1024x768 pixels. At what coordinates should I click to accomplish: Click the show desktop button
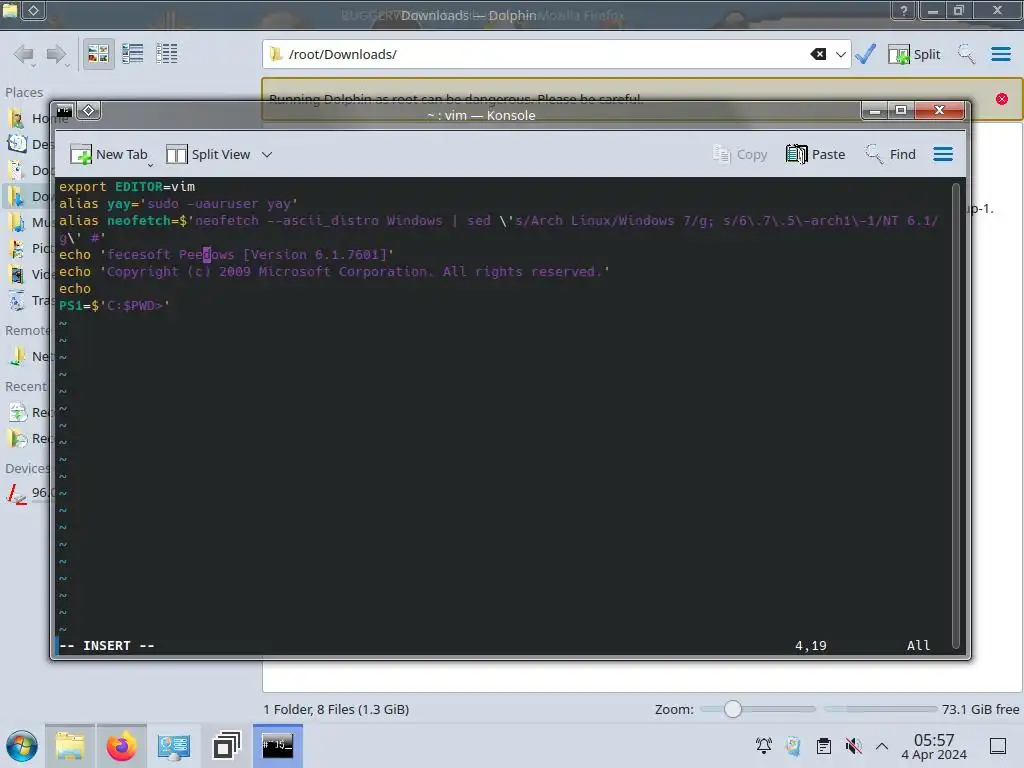tap(997, 746)
